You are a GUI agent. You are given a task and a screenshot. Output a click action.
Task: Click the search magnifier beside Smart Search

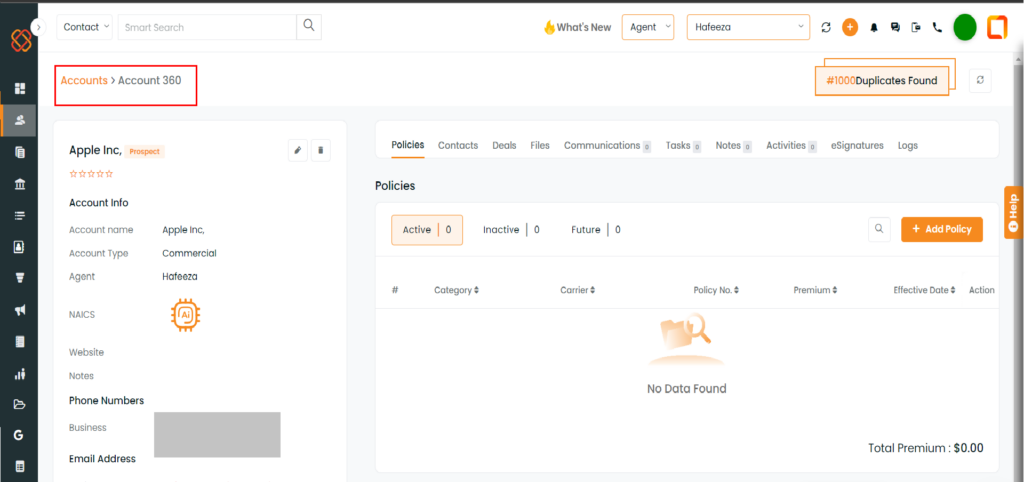[309, 27]
